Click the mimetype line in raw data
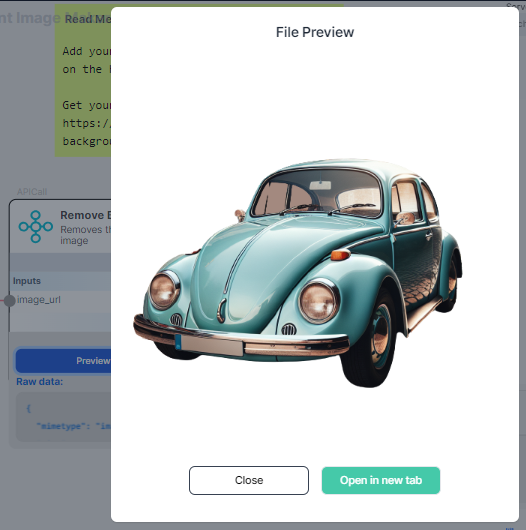Image resolution: width=526 pixels, height=530 pixels. coord(74,426)
